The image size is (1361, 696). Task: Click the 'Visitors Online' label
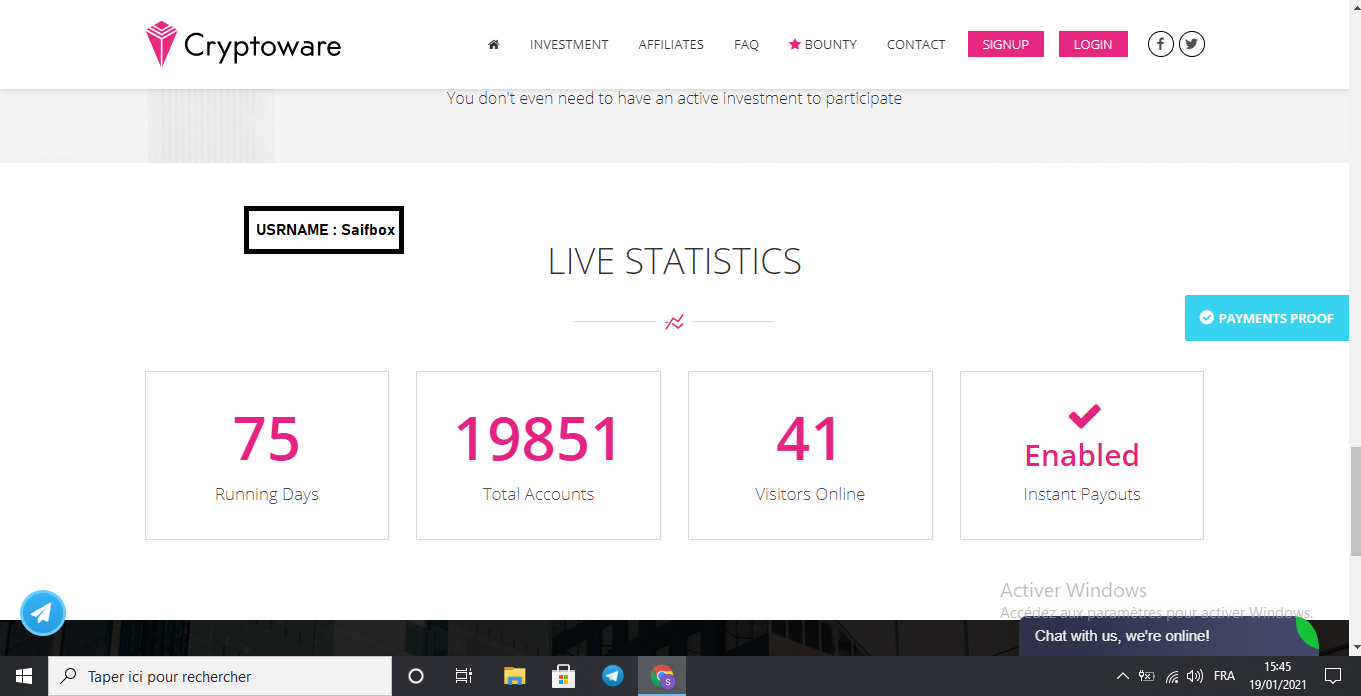click(810, 495)
